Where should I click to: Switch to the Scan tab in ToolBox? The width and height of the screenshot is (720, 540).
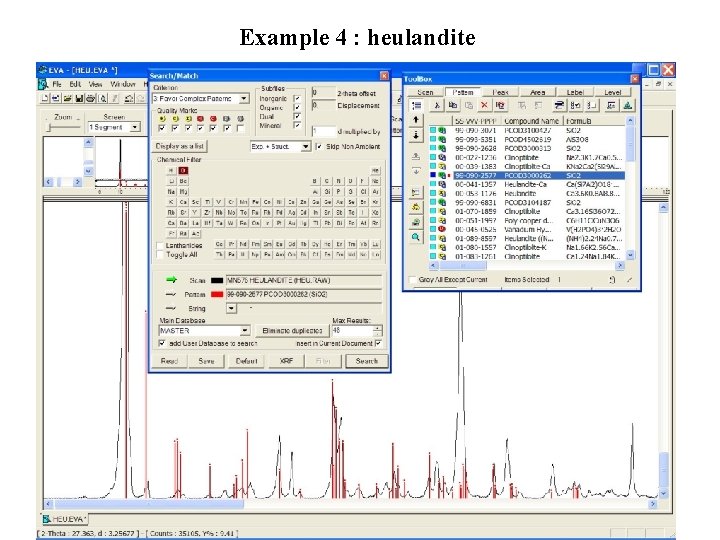425,92
